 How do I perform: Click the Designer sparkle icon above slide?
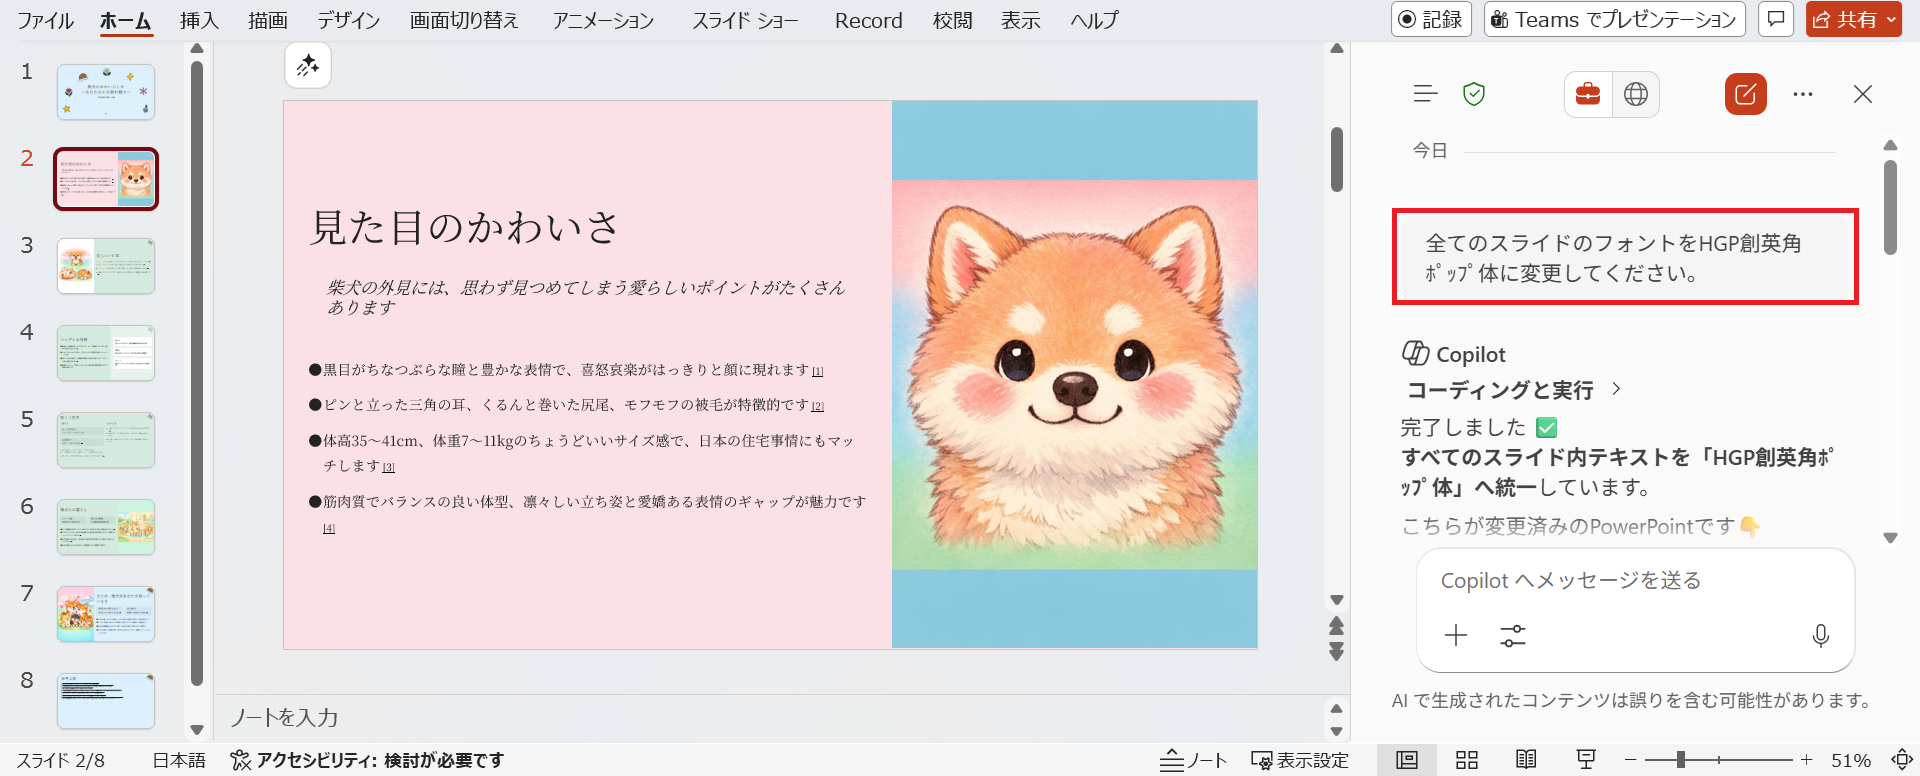[308, 66]
